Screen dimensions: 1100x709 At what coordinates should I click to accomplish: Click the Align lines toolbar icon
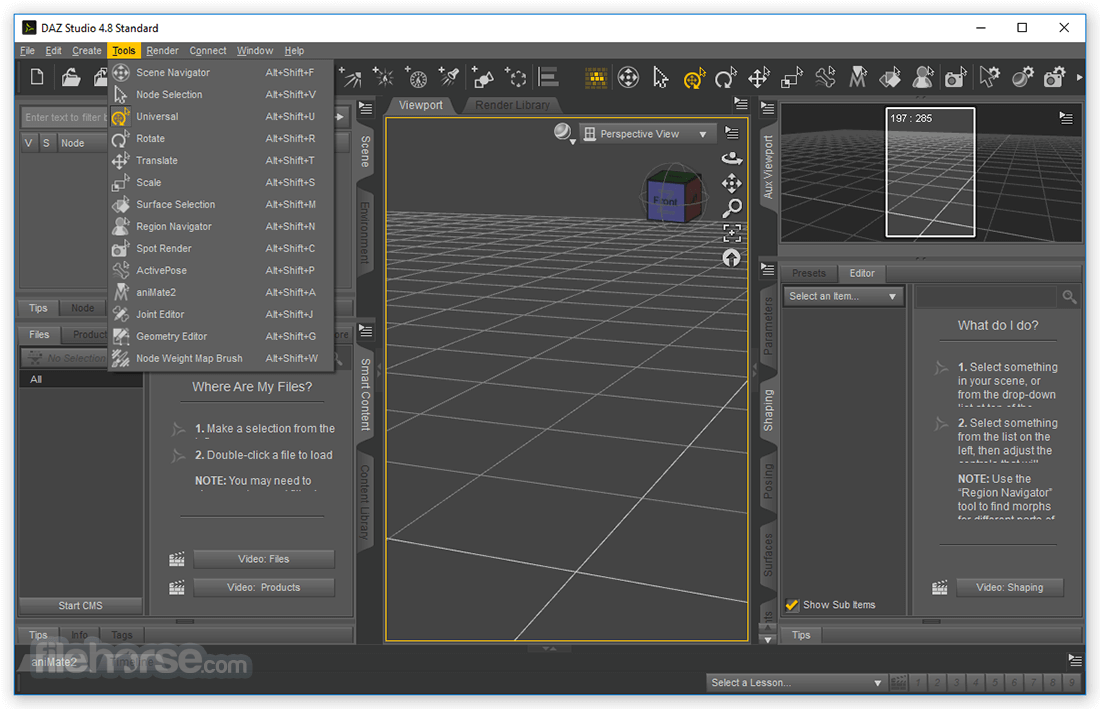(548, 77)
